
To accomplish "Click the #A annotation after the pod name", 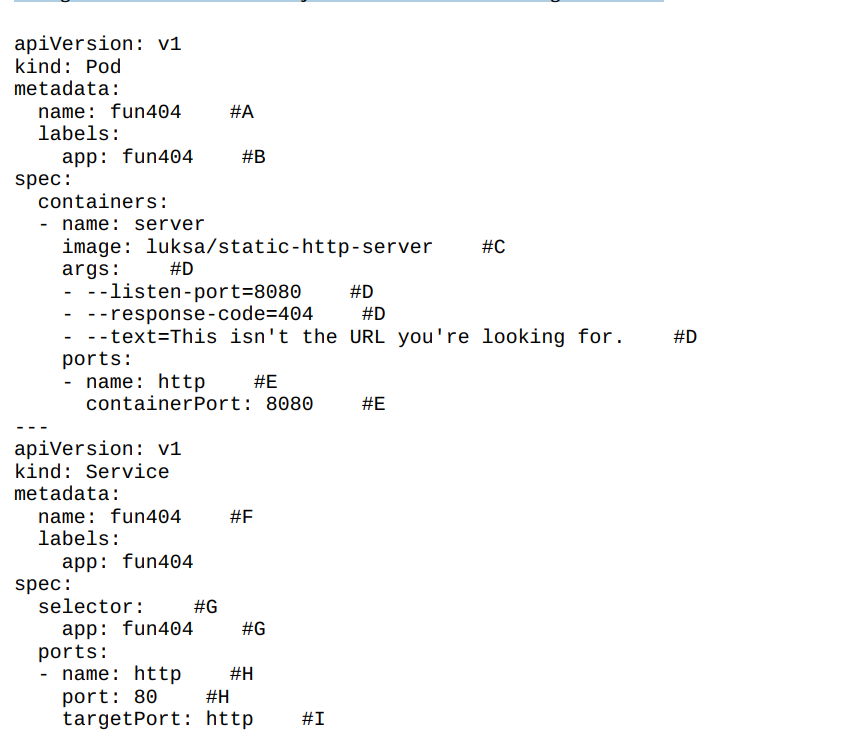I will 241,112.
